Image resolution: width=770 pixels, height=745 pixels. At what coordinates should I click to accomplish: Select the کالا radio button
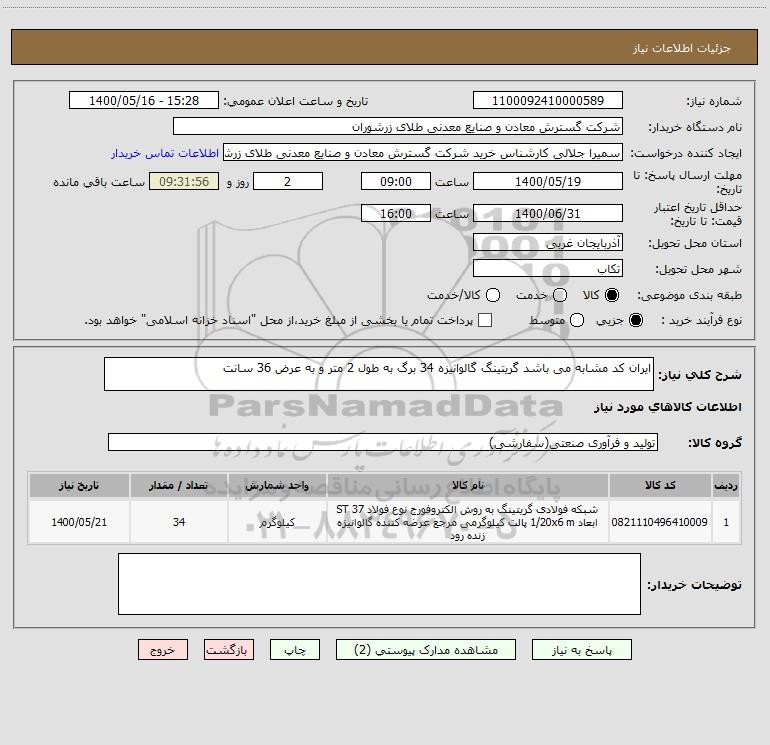(x=612, y=295)
